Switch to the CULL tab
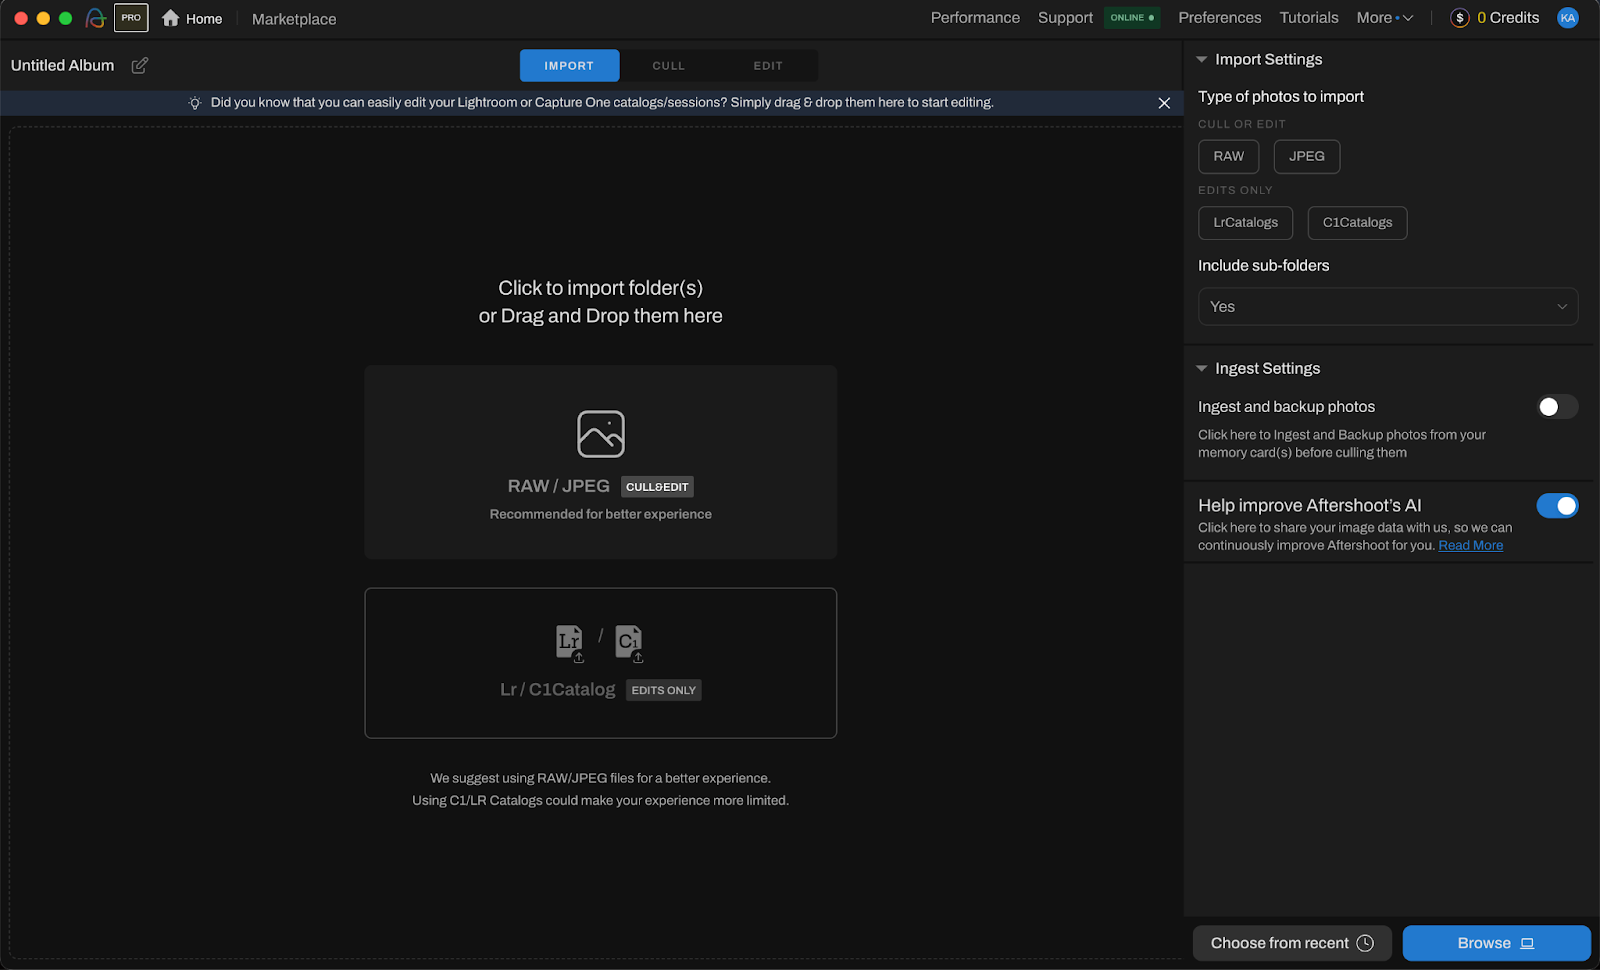Image resolution: width=1600 pixels, height=970 pixels. coord(668,66)
